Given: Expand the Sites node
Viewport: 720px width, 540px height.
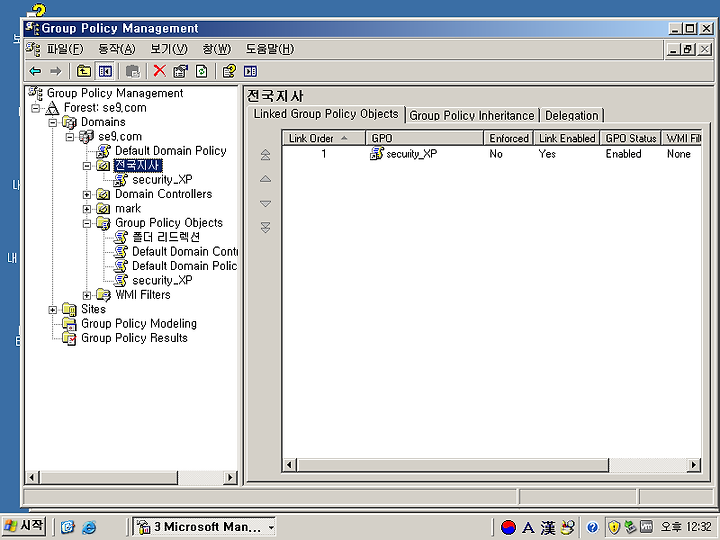Looking at the screenshot, I should [53, 310].
